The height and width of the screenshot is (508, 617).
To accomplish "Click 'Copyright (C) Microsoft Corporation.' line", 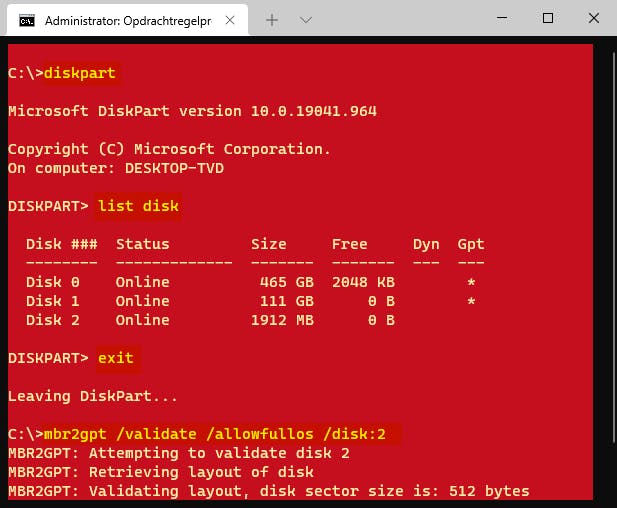I will (x=169, y=149).
